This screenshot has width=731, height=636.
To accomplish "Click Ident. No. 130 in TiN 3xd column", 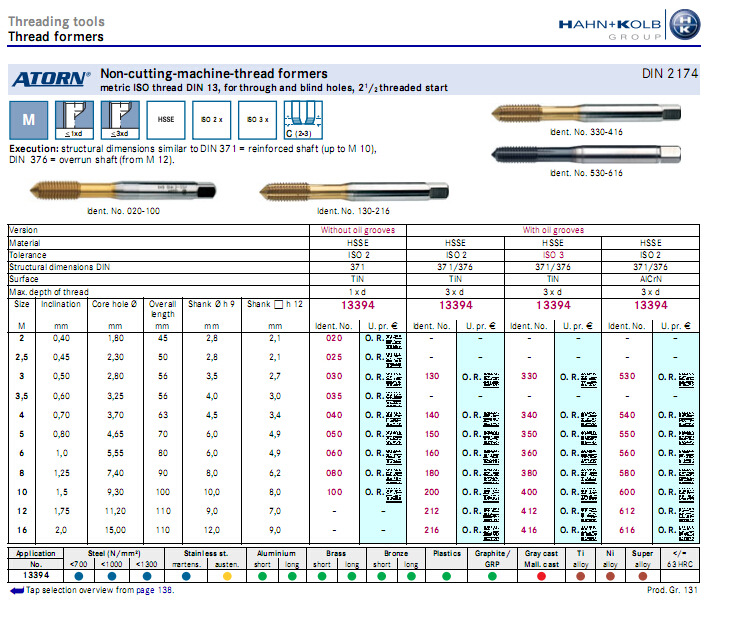I will tap(432, 376).
